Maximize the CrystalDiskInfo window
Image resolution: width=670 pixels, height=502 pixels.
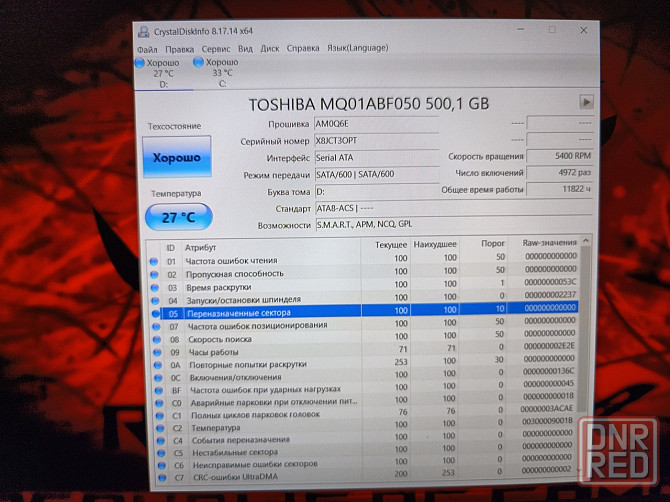point(551,30)
